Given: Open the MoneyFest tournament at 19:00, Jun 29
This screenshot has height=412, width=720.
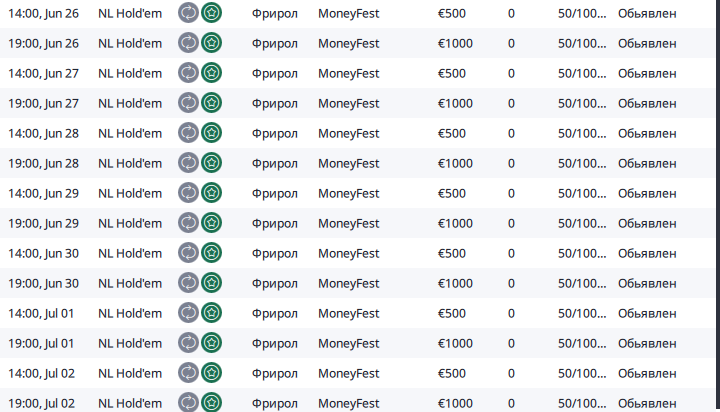Looking at the screenshot, I should (x=348, y=223).
